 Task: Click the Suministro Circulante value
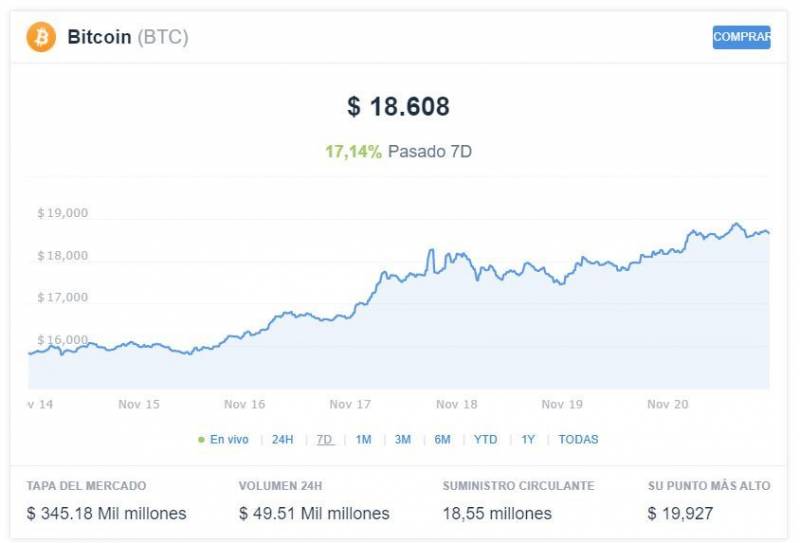[497, 514]
